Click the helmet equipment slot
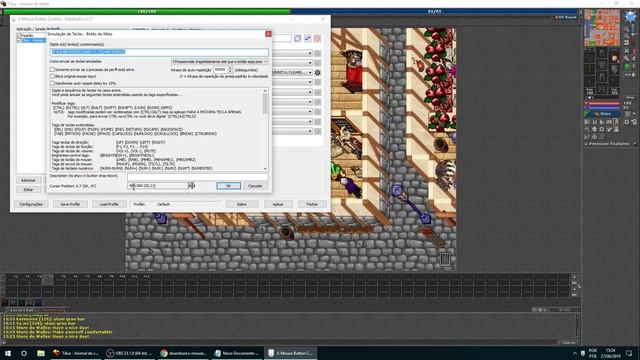The image size is (640, 360). pos(602,53)
